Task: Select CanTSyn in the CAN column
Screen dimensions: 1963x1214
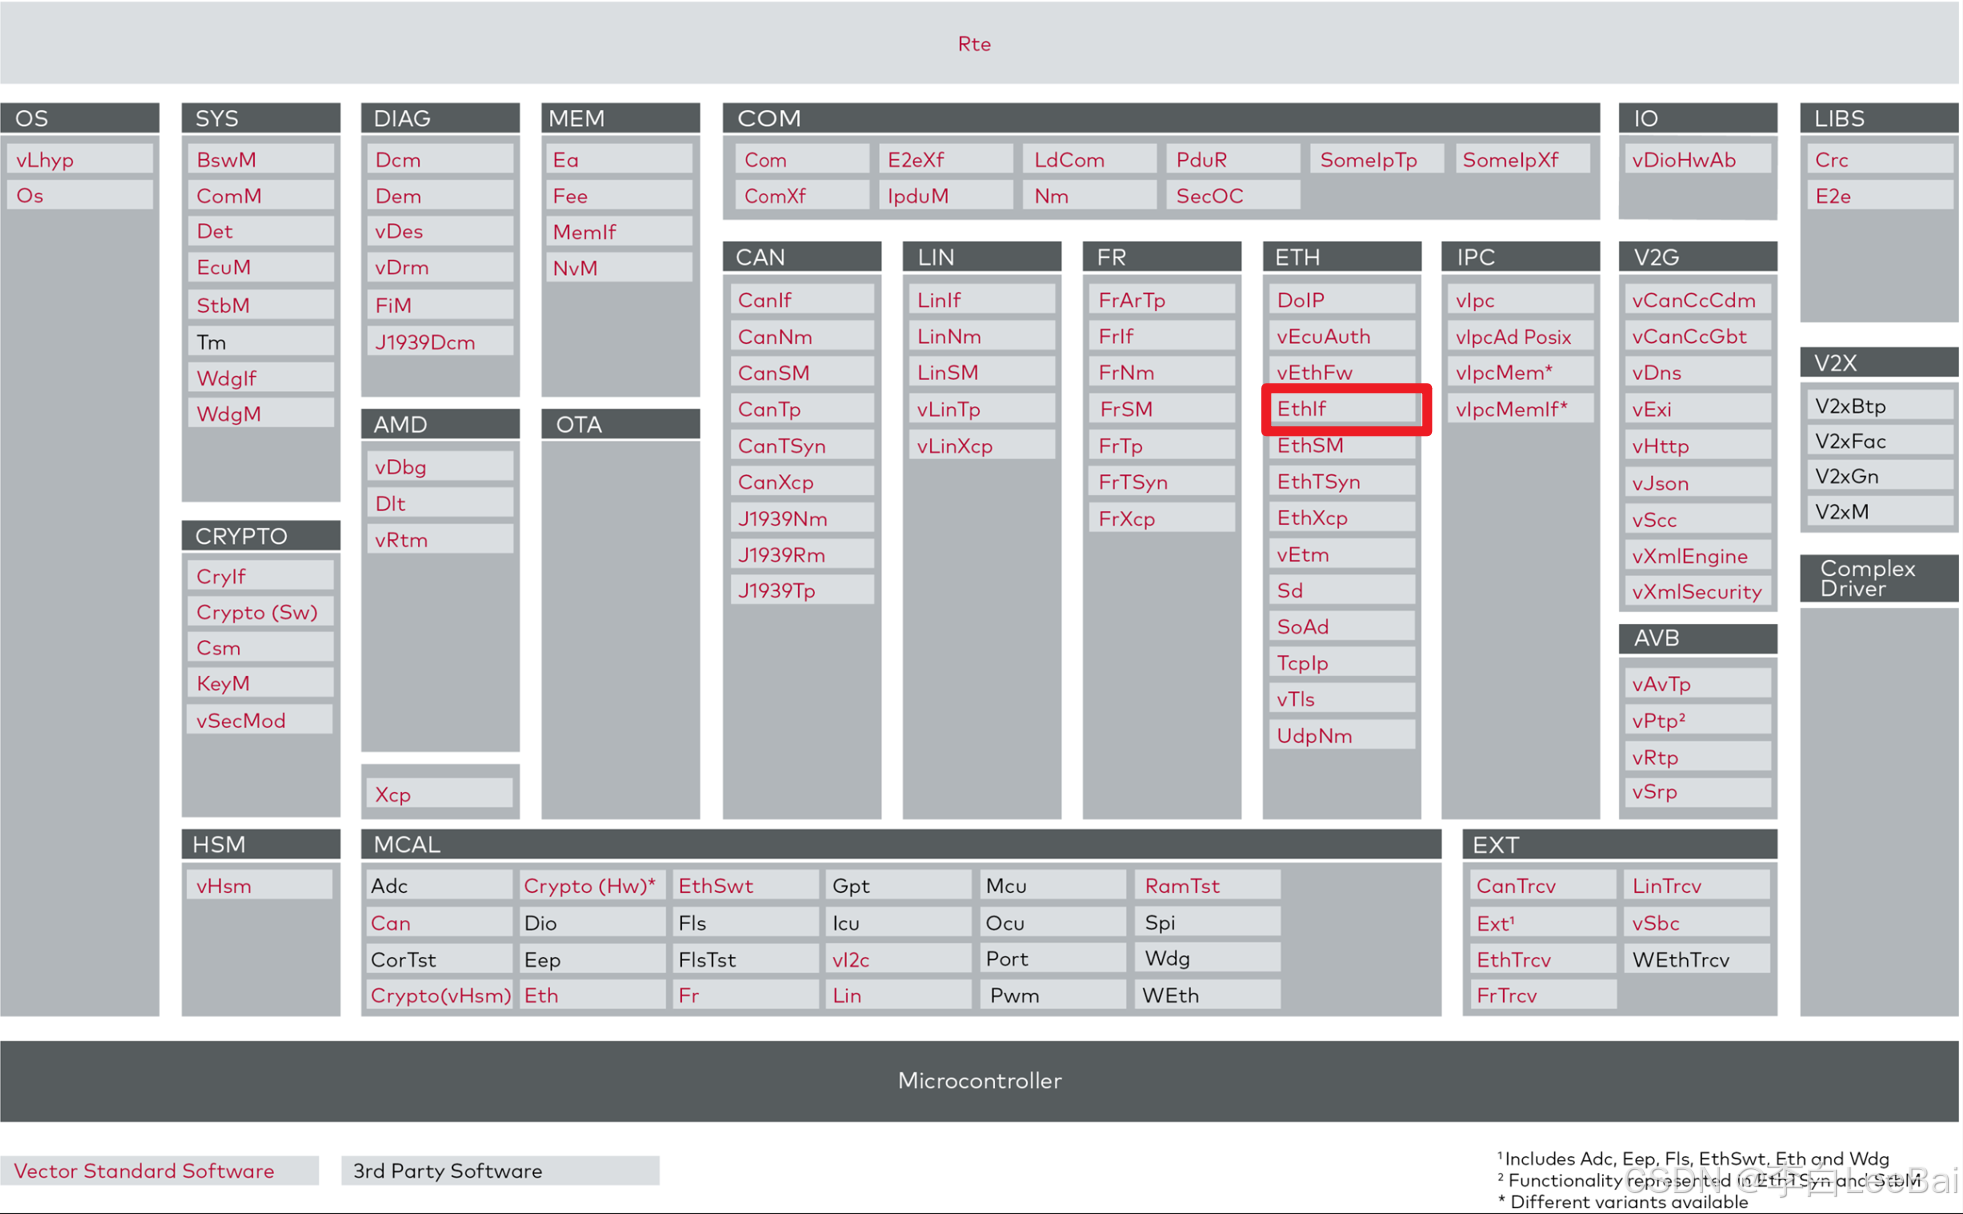Action: 802,446
